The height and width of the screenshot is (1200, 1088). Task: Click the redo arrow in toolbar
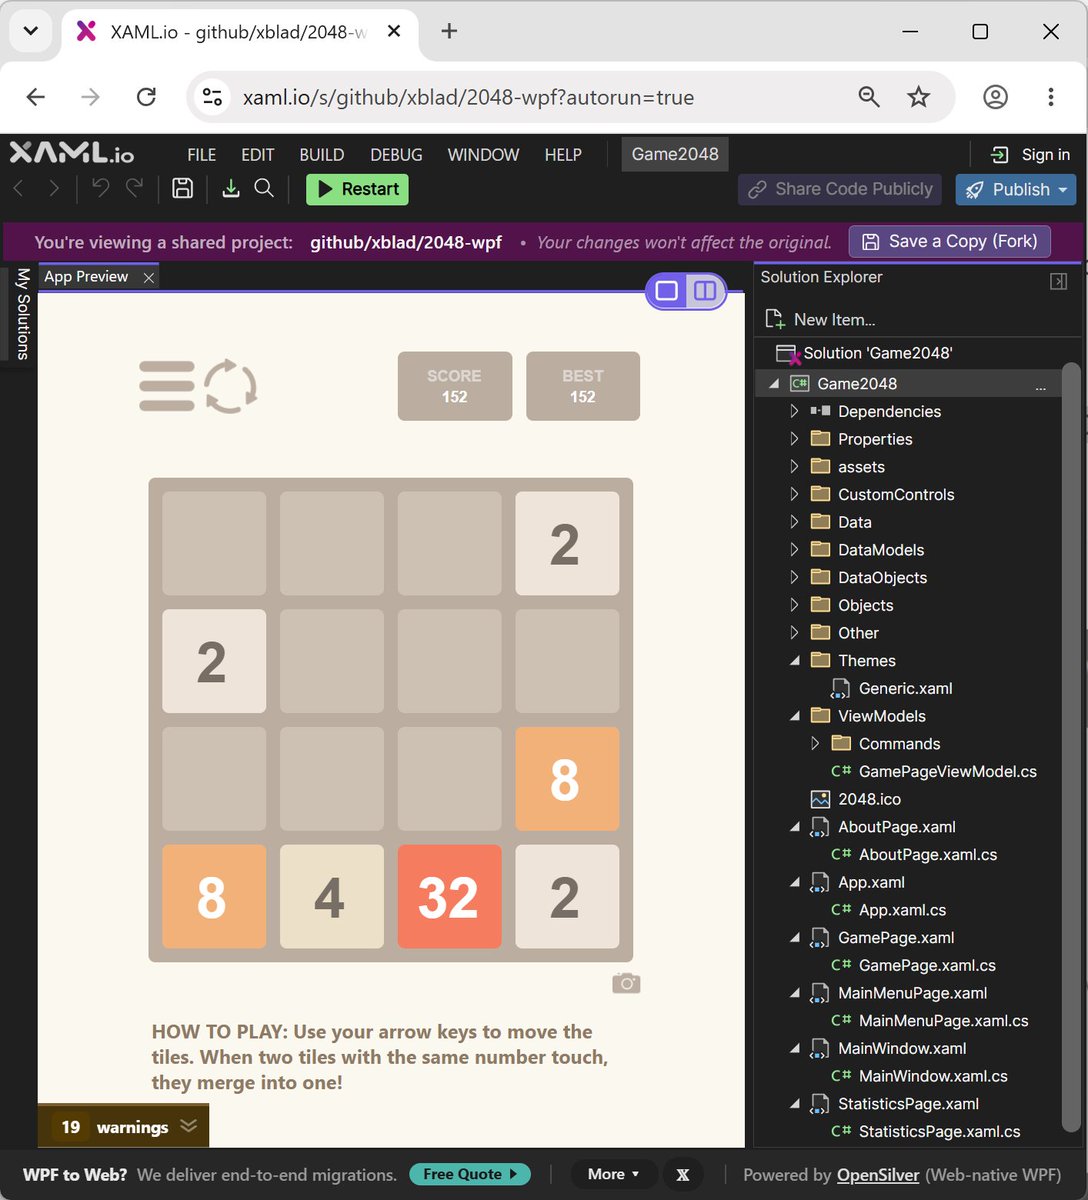coord(134,188)
